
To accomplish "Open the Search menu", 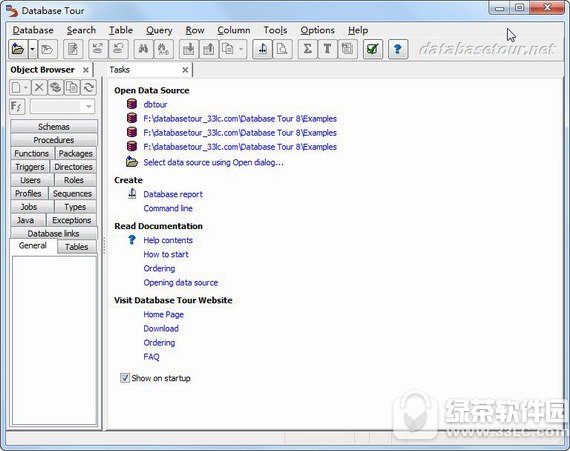I will (x=81, y=30).
